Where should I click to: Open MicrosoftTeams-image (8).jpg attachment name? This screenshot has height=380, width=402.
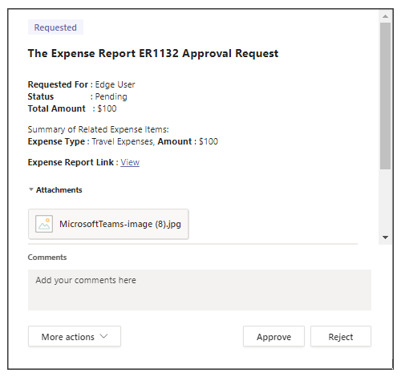click(x=120, y=224)
